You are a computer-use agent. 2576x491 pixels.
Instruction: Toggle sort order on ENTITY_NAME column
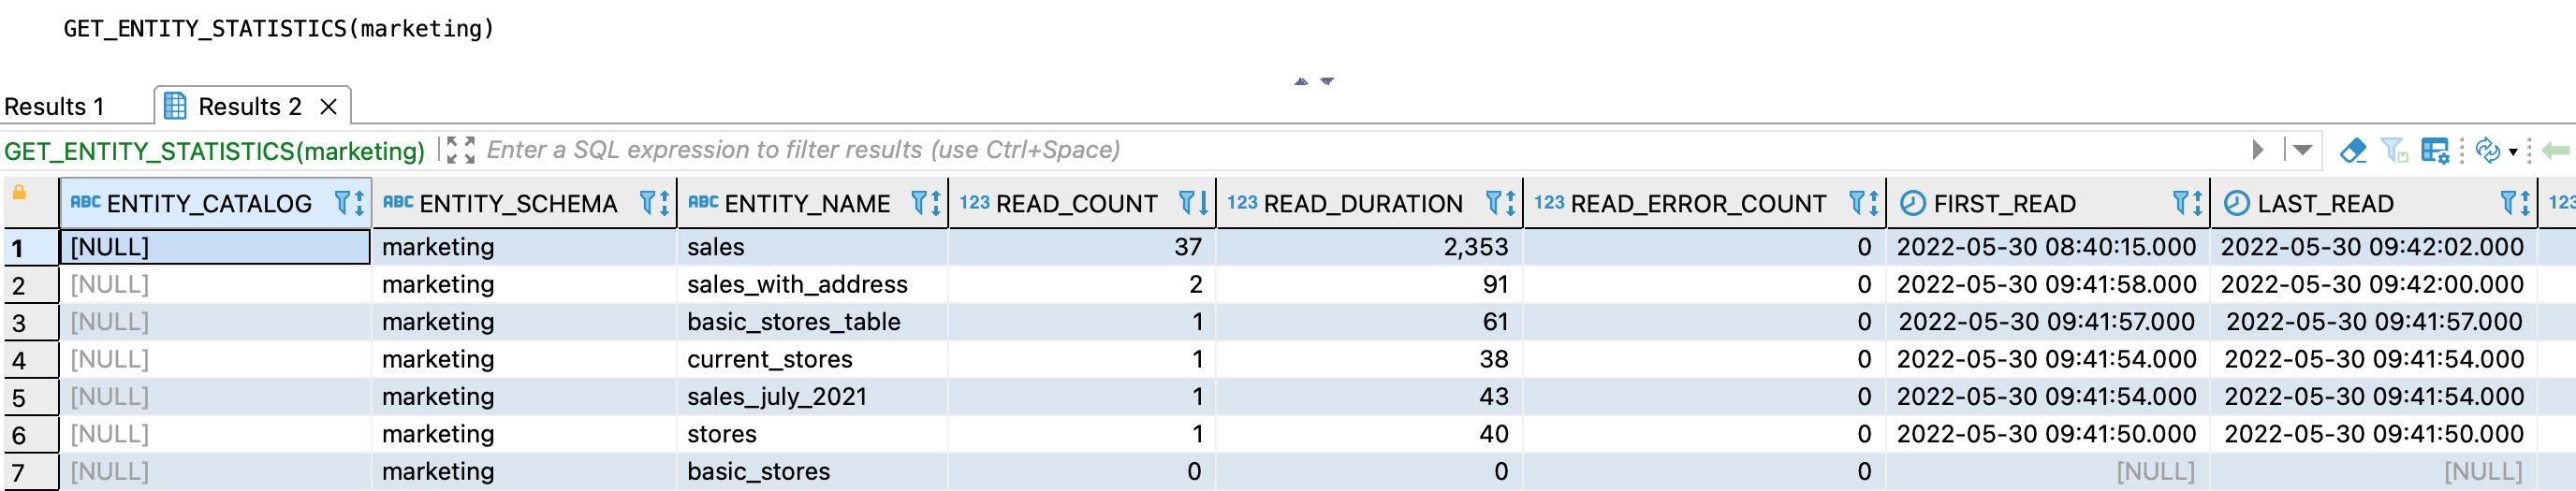[935, 203]
